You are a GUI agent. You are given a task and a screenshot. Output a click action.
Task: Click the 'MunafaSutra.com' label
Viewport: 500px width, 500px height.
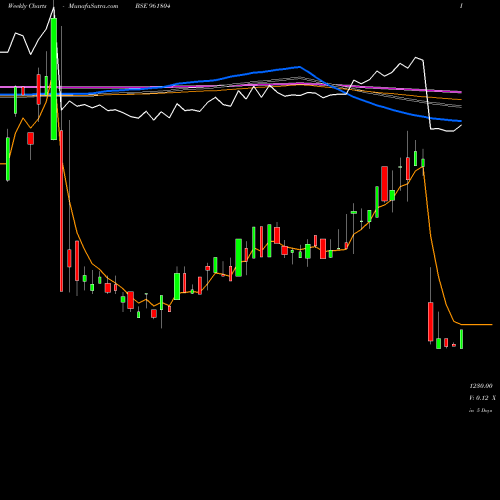(x=93, y=6)
